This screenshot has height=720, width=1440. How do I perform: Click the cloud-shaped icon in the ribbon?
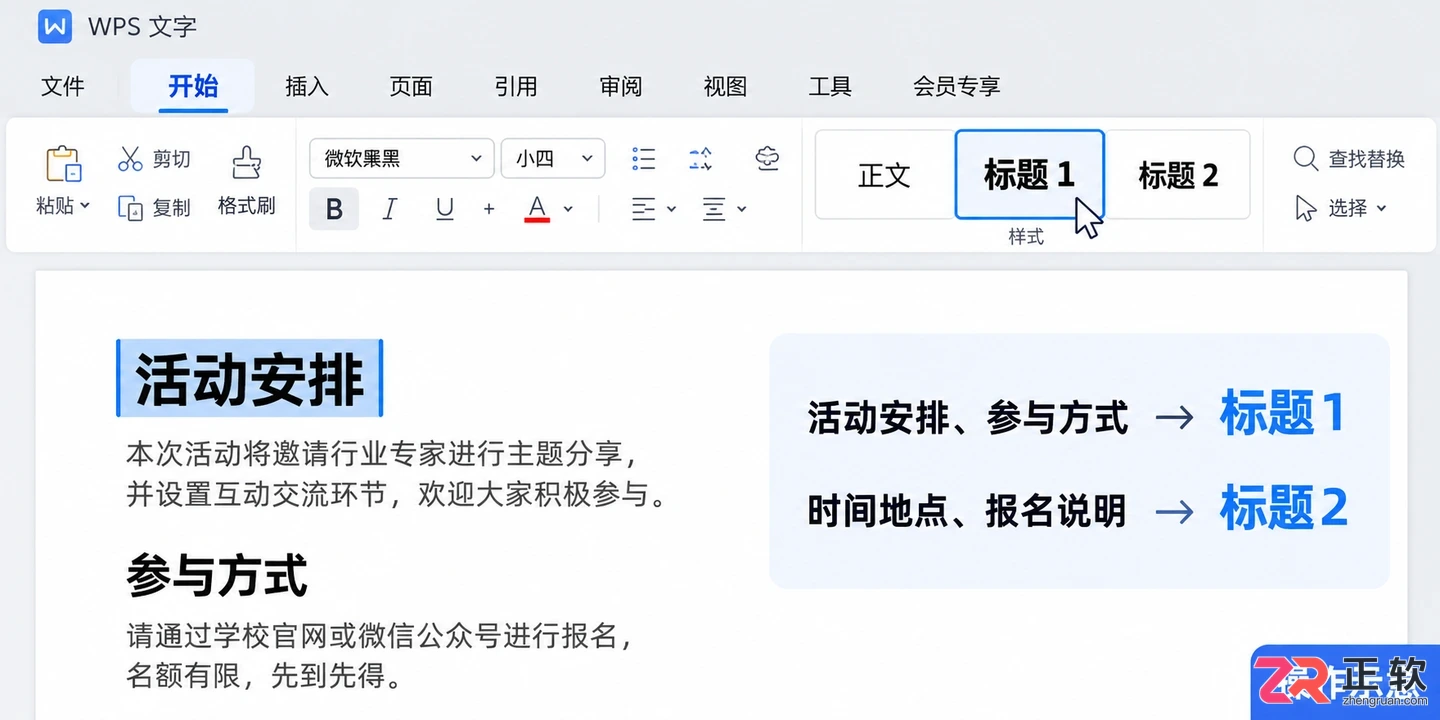click(768, 158)
